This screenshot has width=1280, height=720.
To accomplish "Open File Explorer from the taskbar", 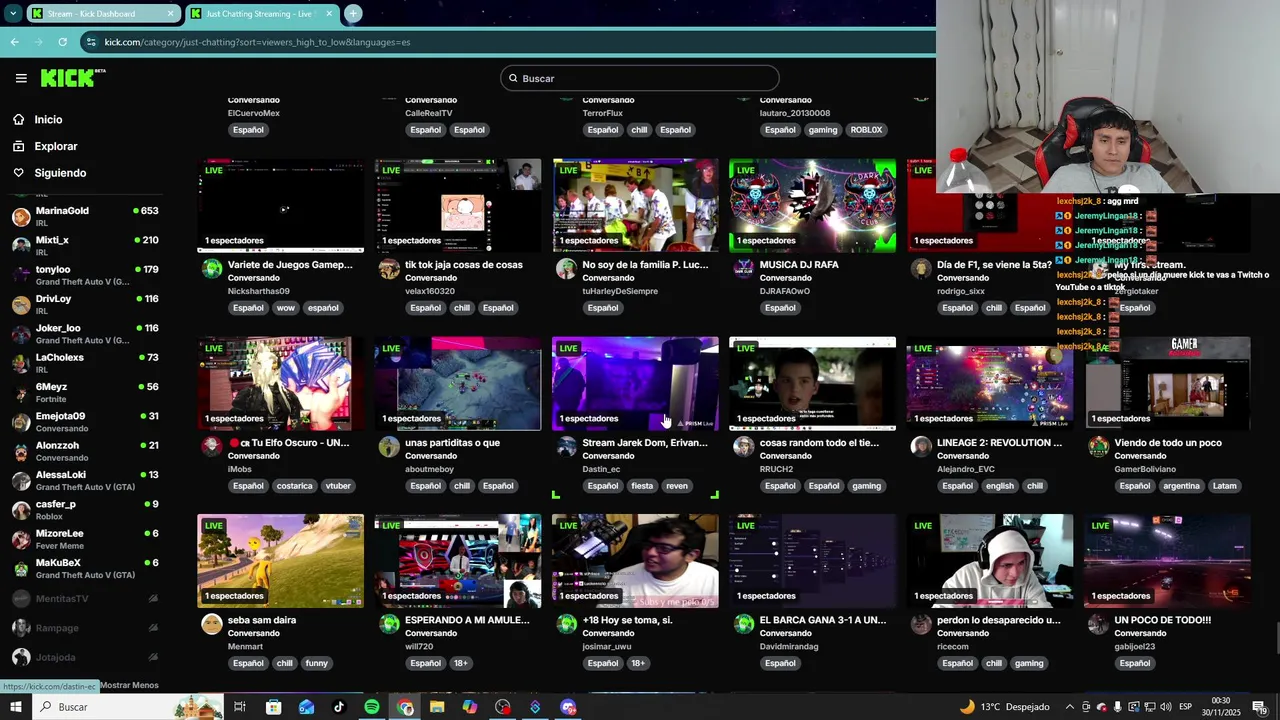I will coord(437,707).
